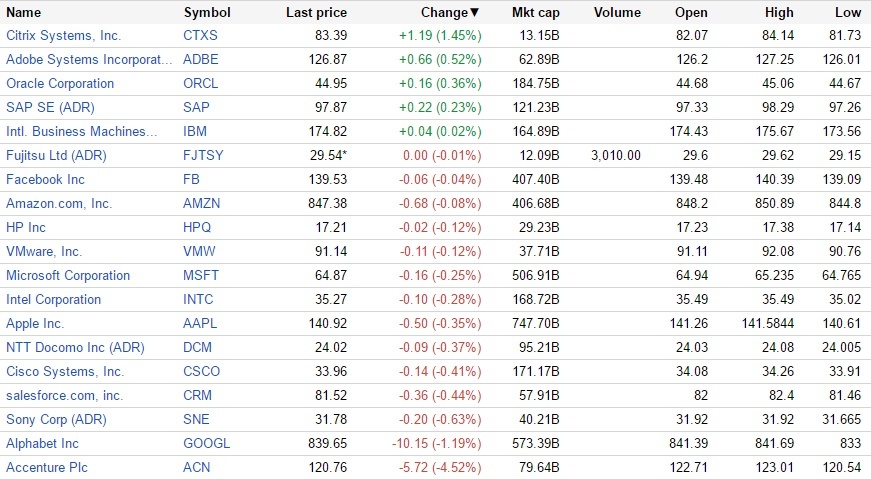Open the ADBE symbol link

[x=201, y=59]
